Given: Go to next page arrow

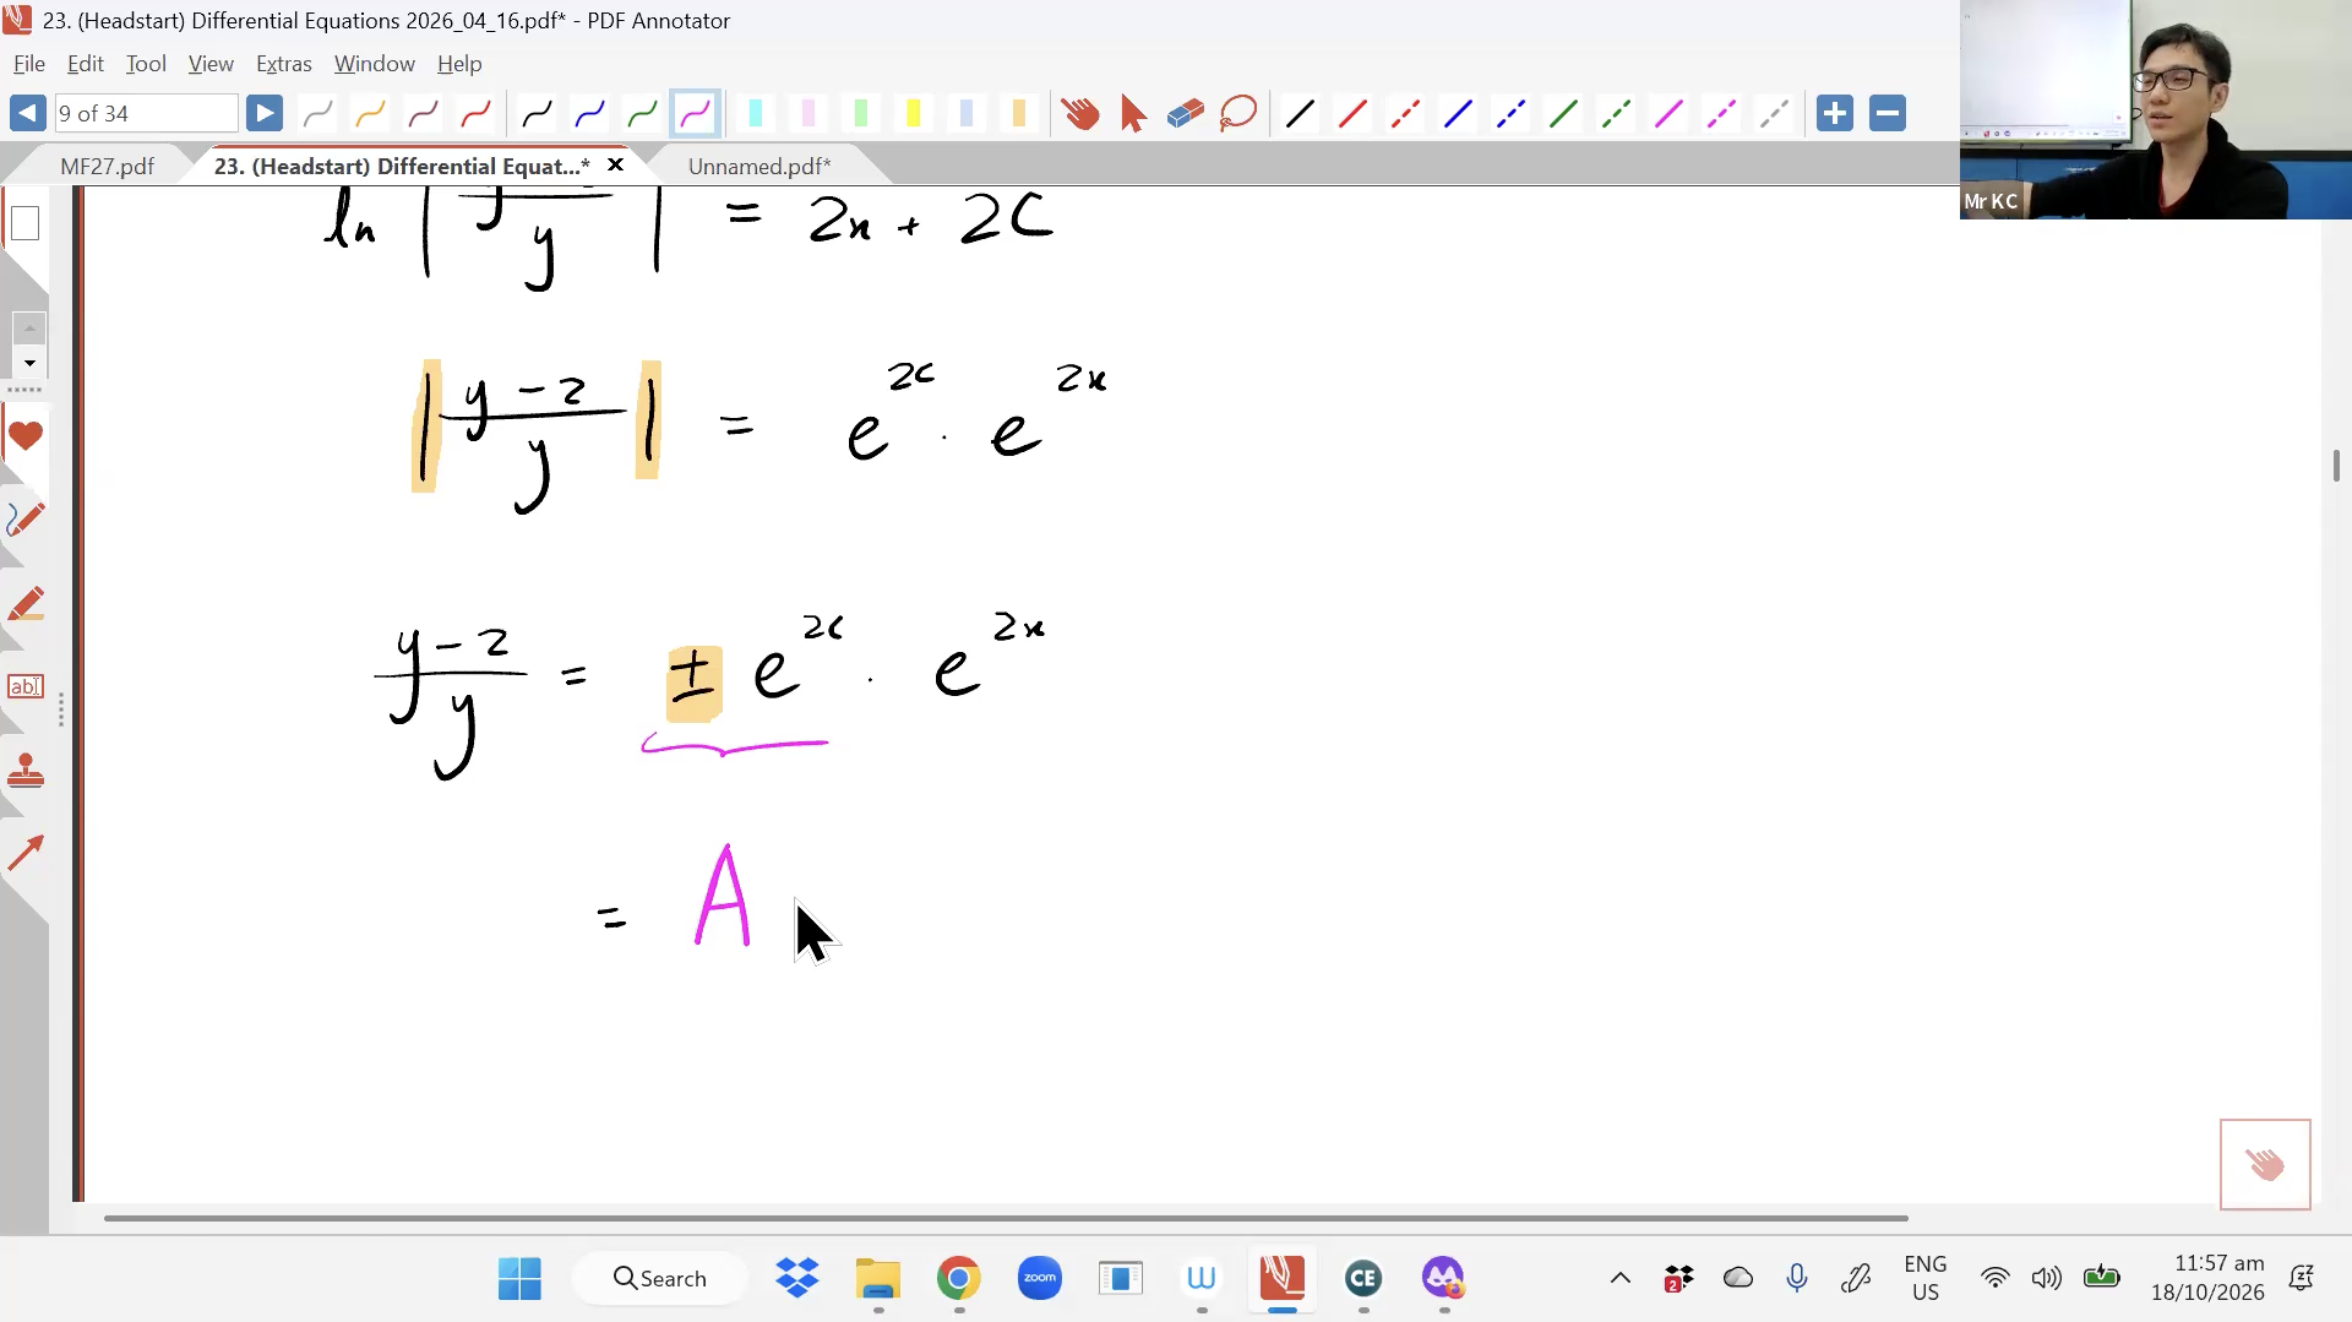Looking at the screenshot, I should 264,113.
